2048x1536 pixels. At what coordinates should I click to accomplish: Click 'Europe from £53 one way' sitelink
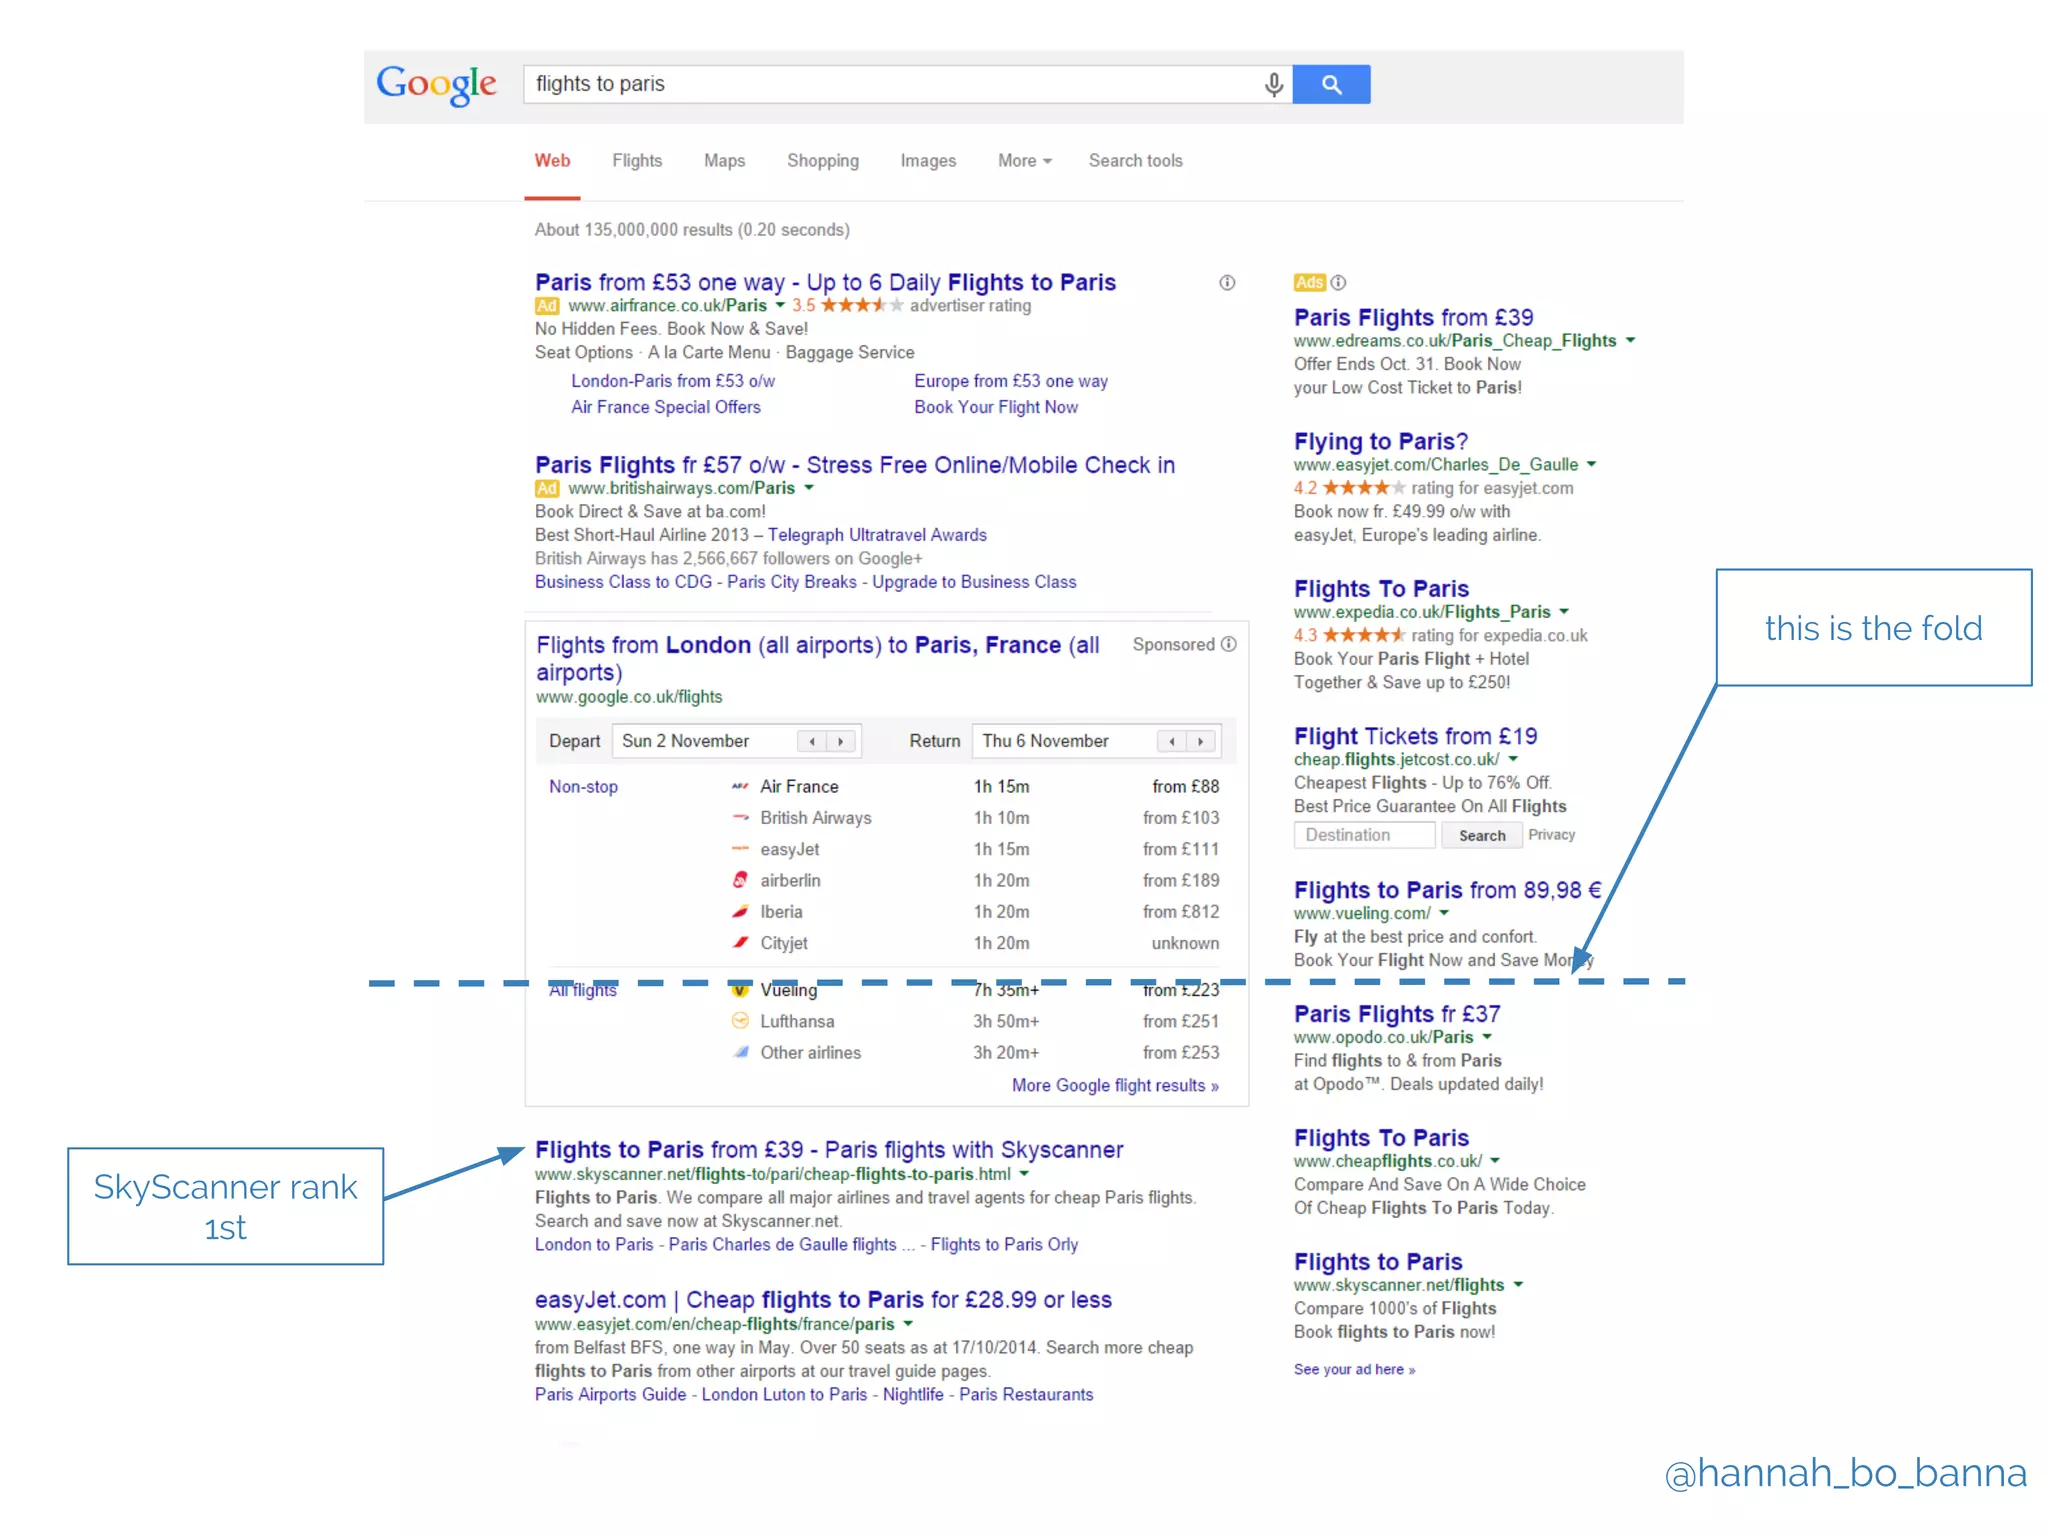[1010, 381]
